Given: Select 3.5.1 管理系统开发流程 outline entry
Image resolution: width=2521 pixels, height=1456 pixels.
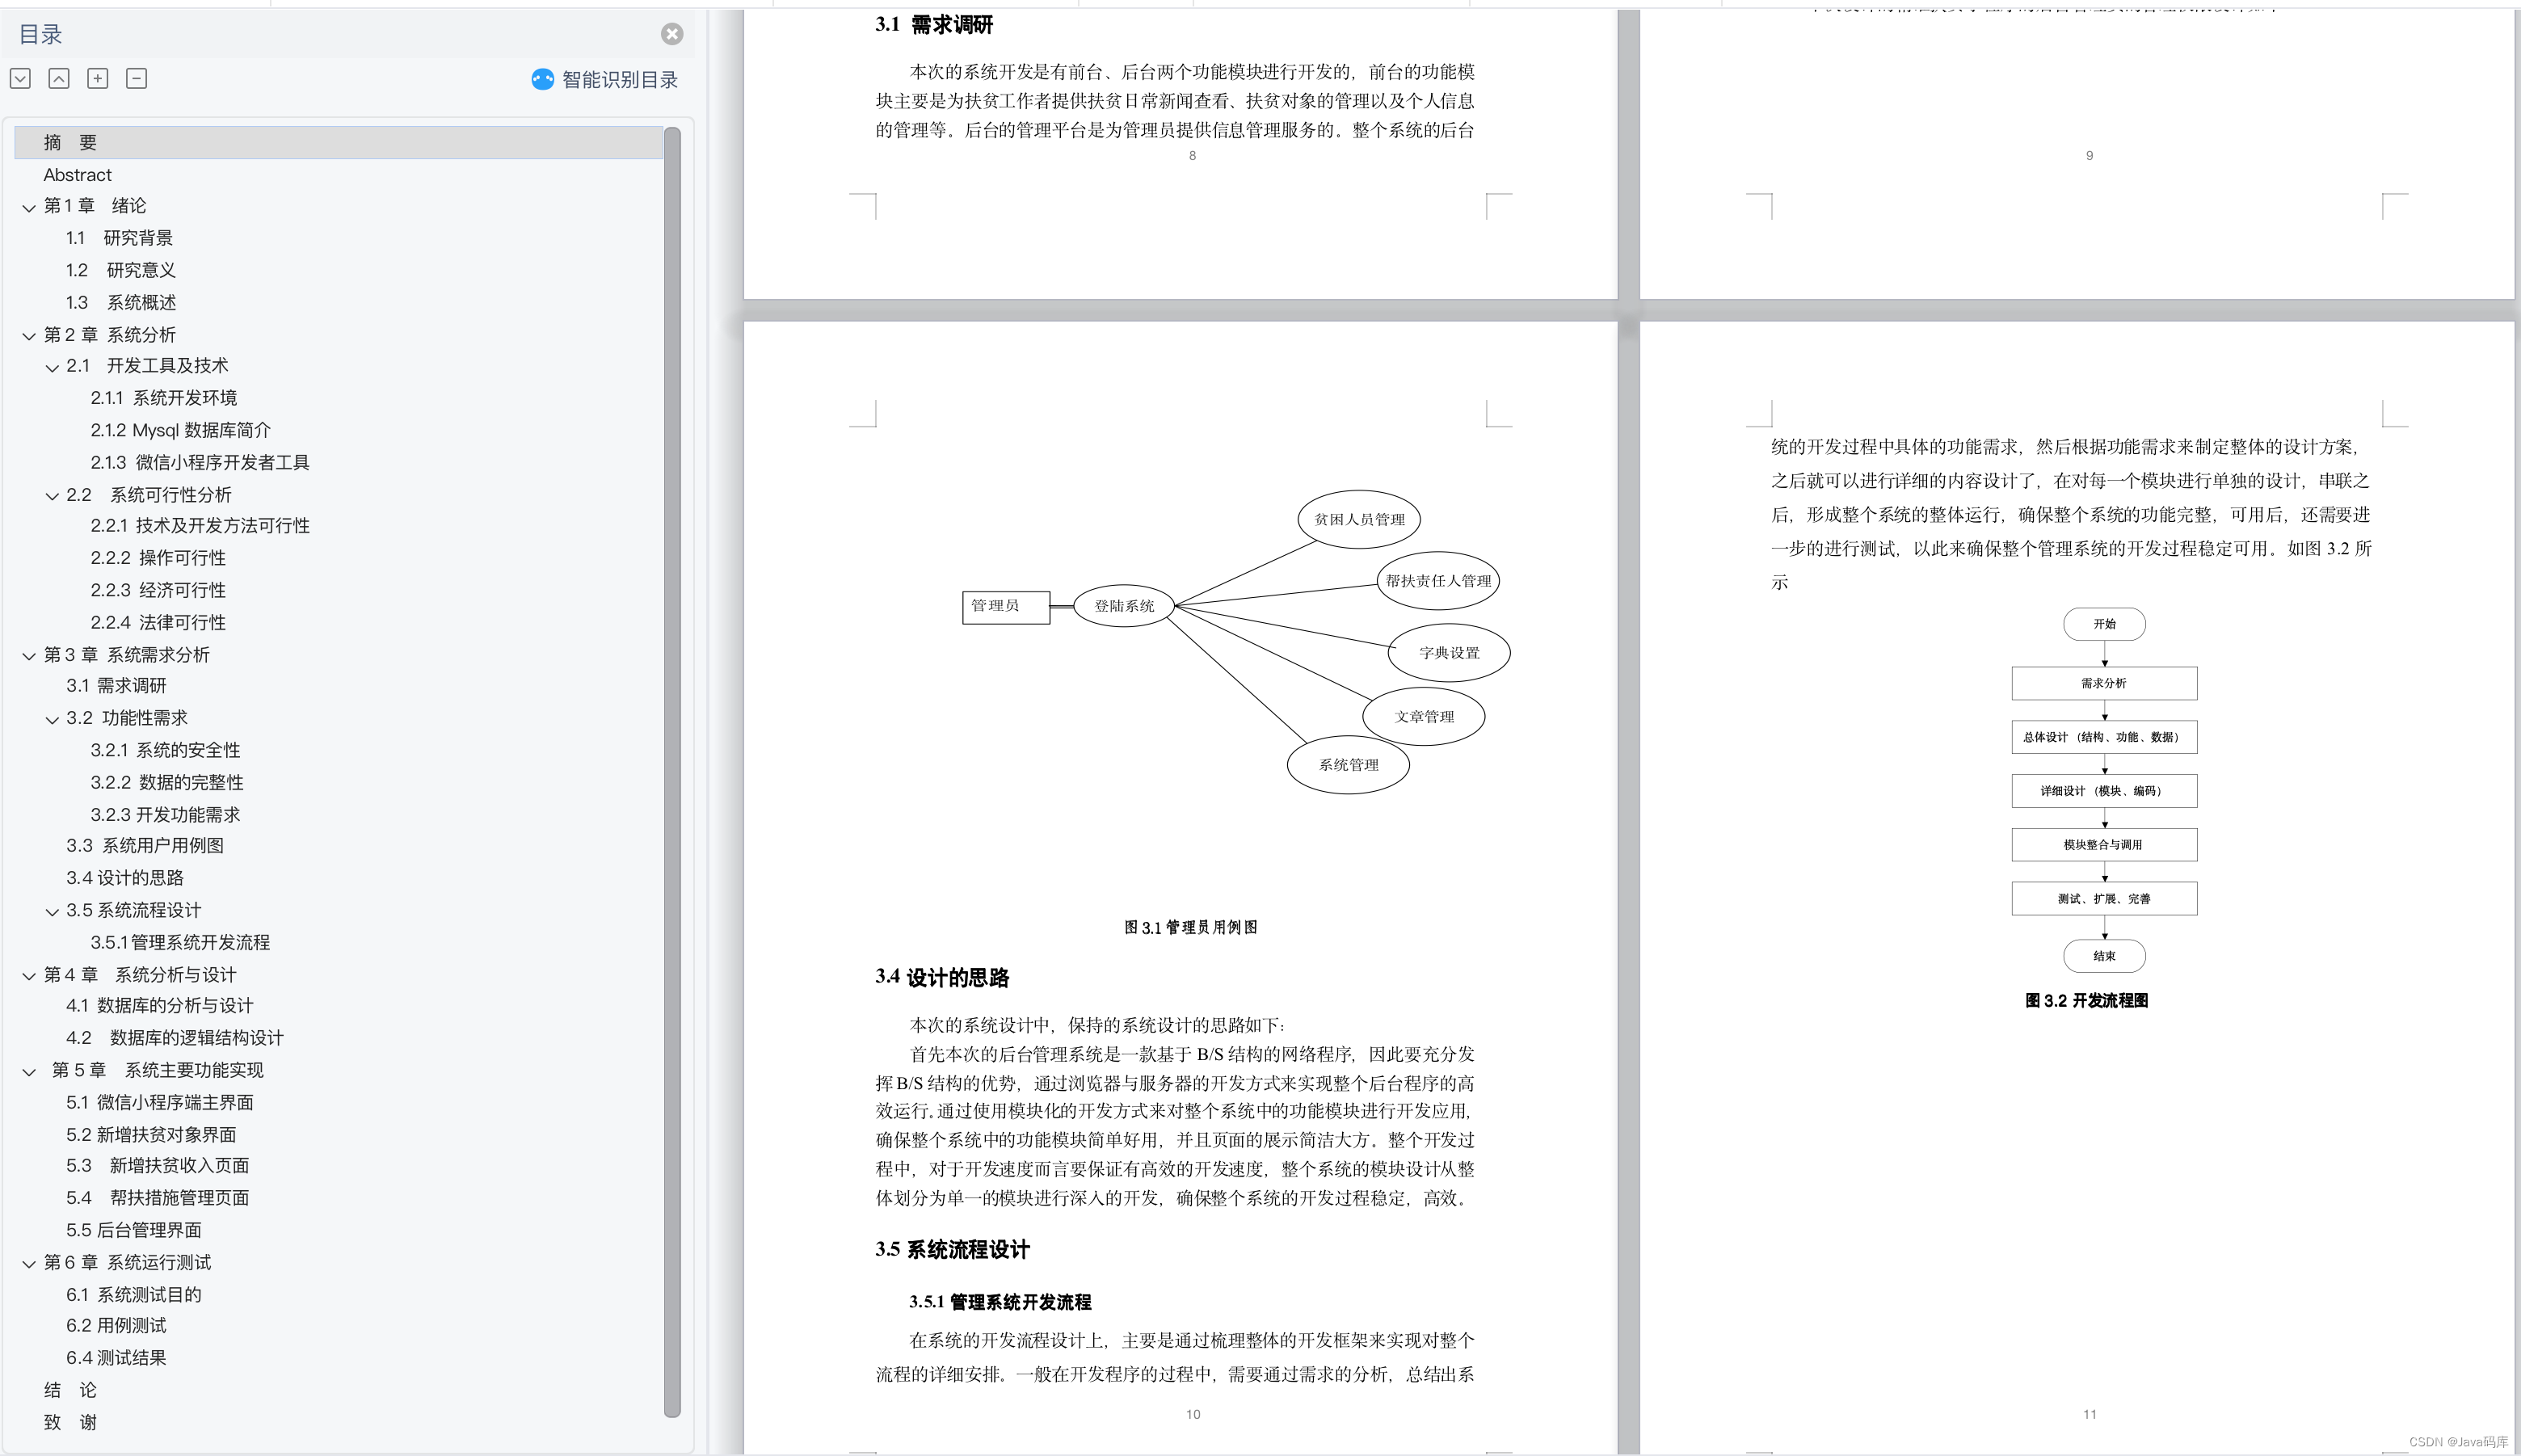Looking at the screenshot, I should point(180,942).
